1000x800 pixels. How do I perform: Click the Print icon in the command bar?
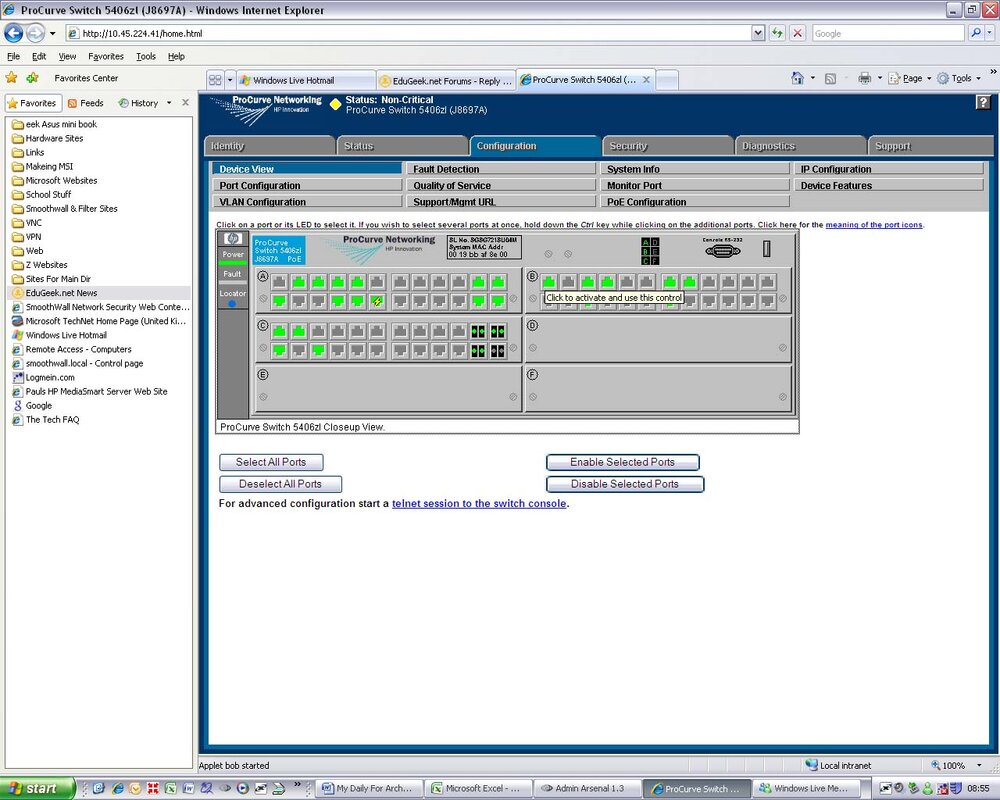coord(864,78)
